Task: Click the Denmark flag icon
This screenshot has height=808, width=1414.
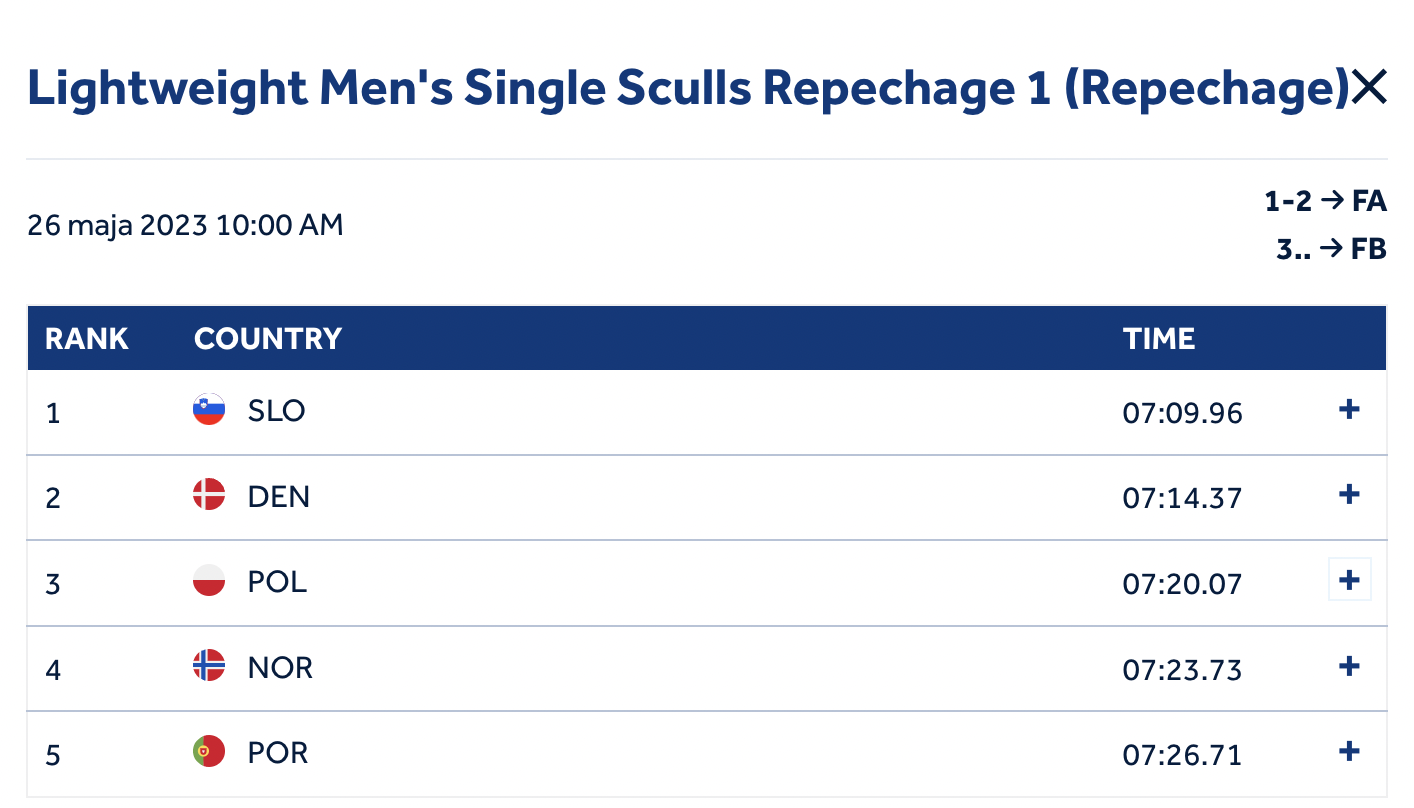Action: click(x=209, y=495)
